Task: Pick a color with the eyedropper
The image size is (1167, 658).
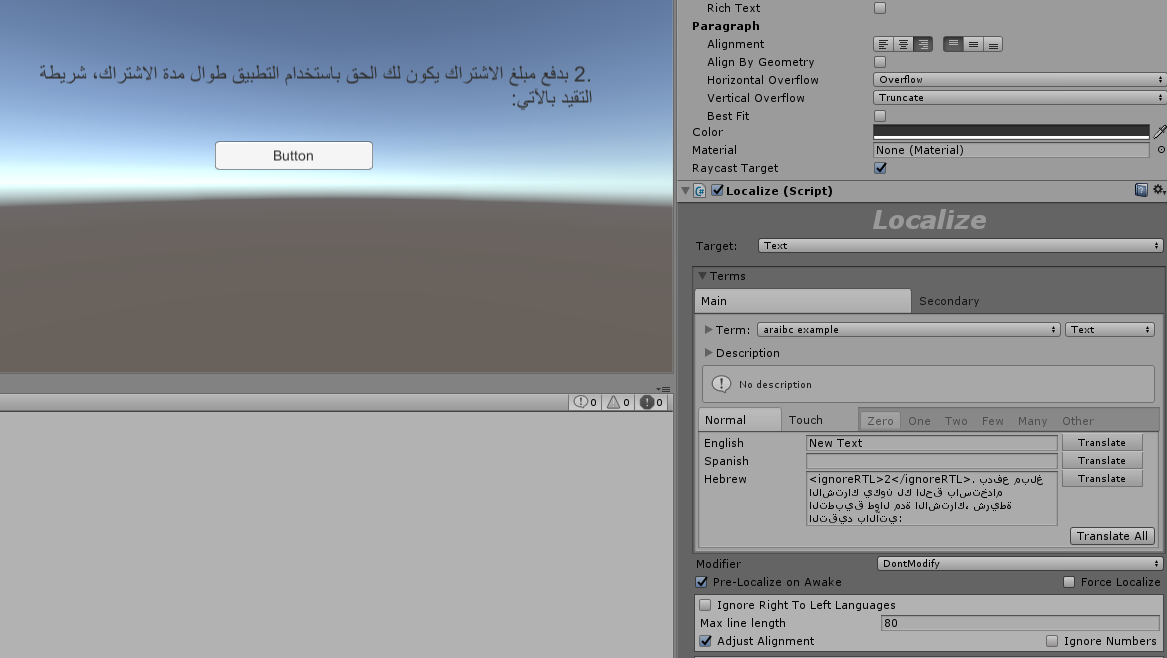Action: tap(1160, 132)
